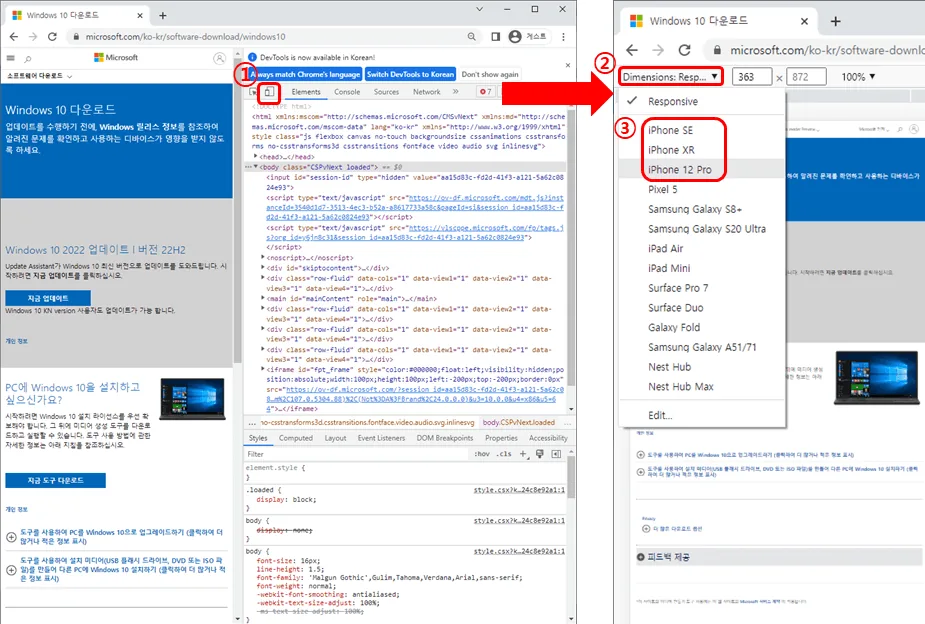Open the style.csx link beside the .loaded rule
This screenshot has height=624, width=925.
519,490
